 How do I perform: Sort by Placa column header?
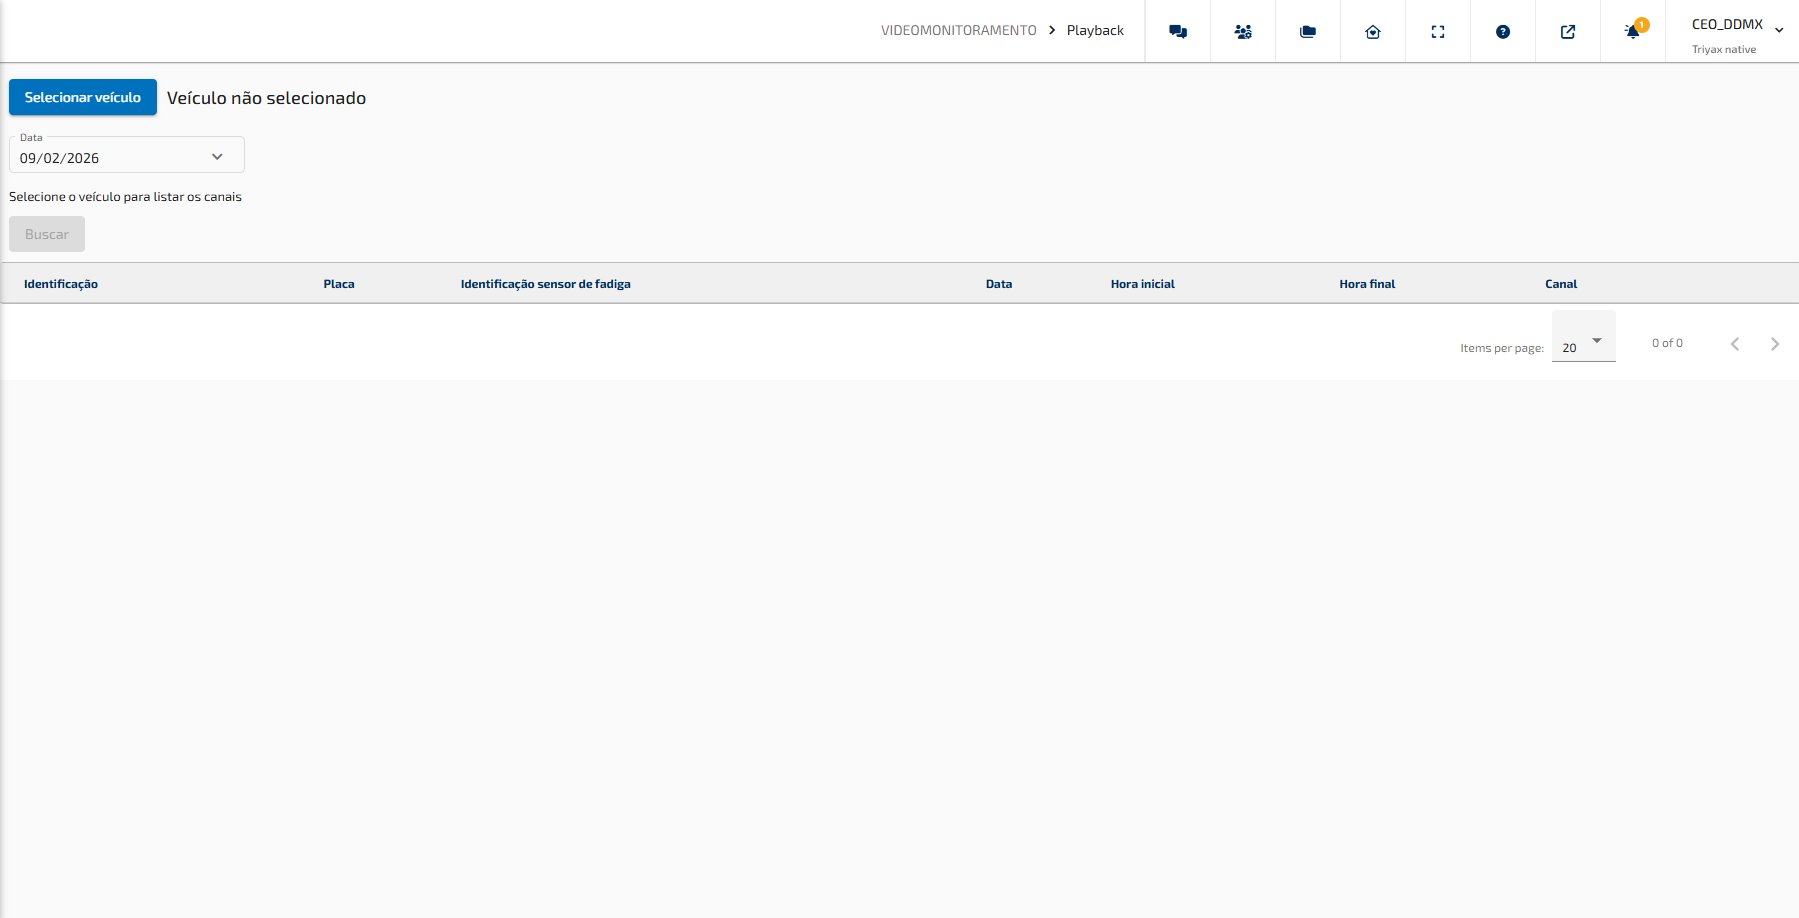click(x=339, y=284)
